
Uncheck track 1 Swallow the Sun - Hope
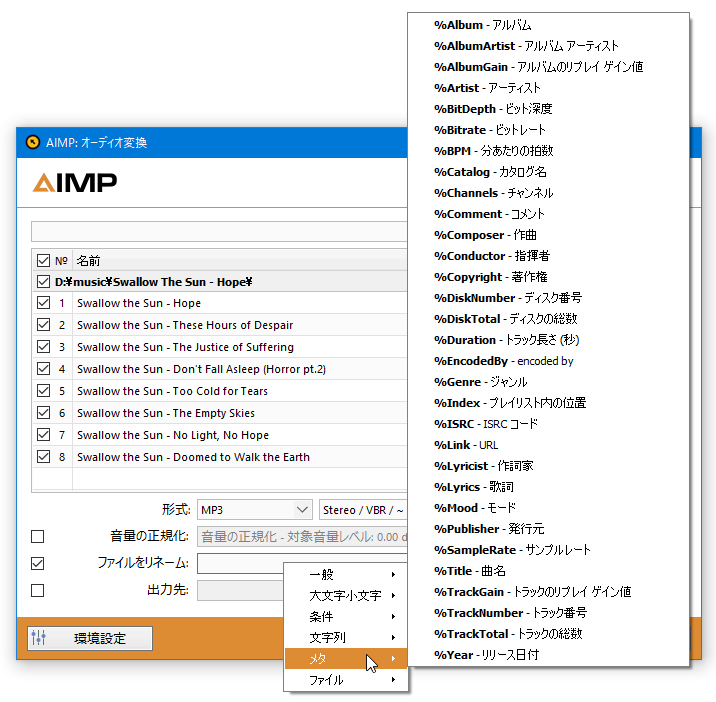(x=43, y=303)
